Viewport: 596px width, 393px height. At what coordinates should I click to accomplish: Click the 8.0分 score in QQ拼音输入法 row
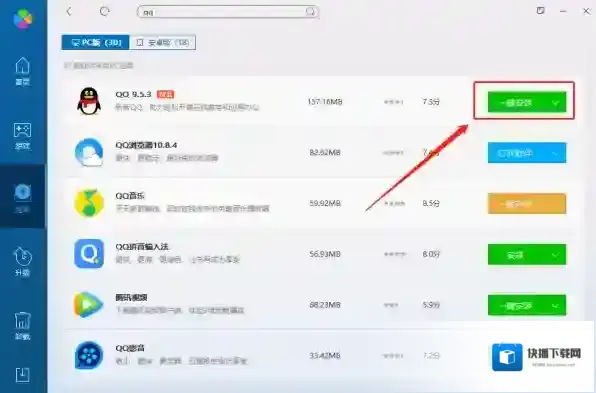coord(431,254)
